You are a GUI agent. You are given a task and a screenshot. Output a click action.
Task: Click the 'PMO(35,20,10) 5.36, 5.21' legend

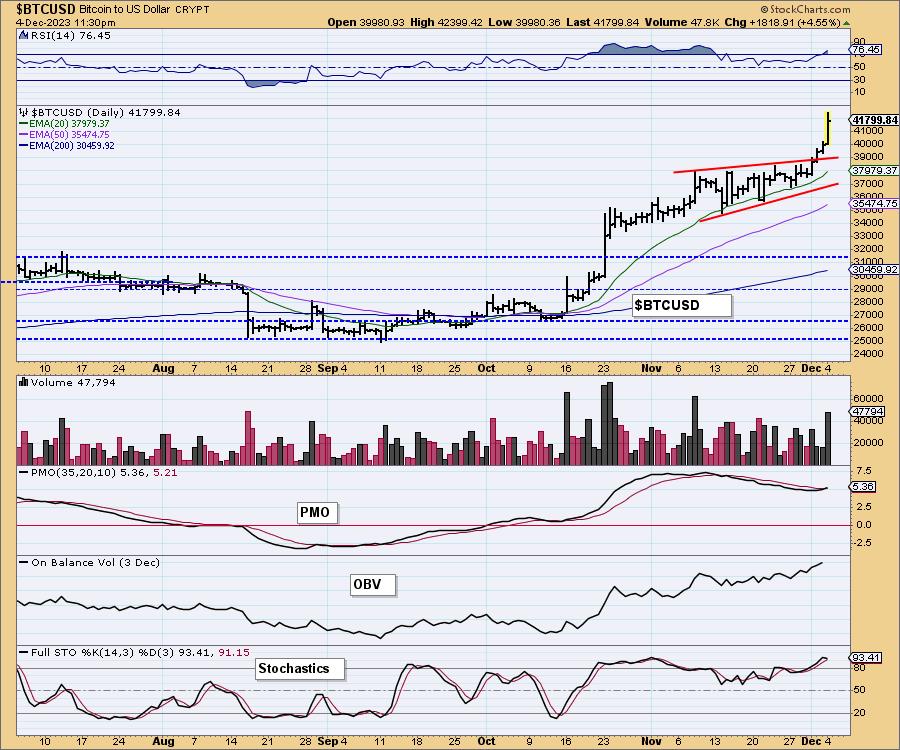[x=98, y=472]
